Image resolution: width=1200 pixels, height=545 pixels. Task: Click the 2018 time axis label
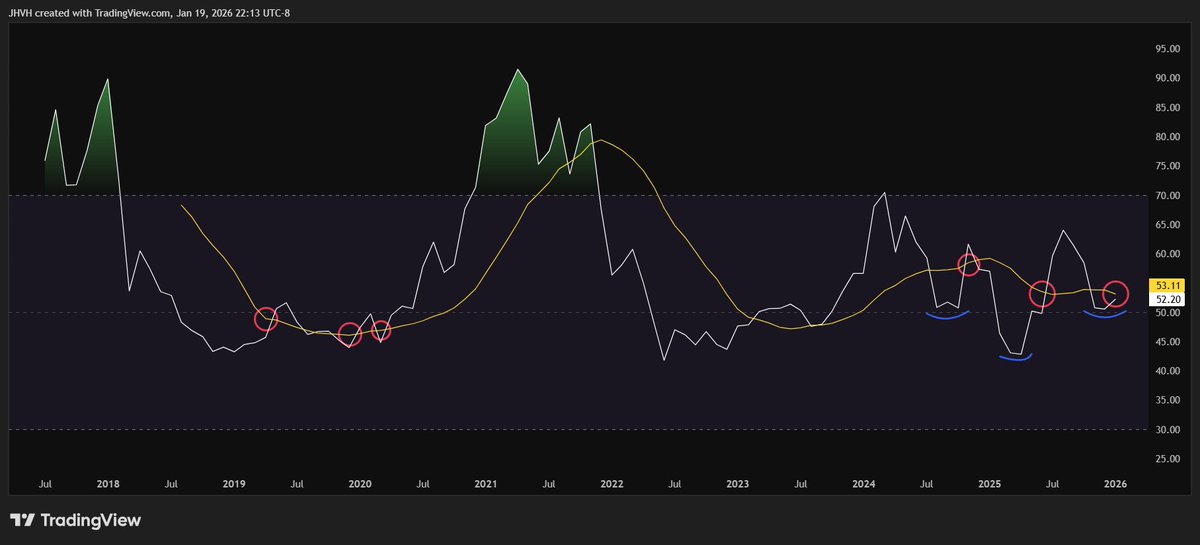tap(108, 484)
